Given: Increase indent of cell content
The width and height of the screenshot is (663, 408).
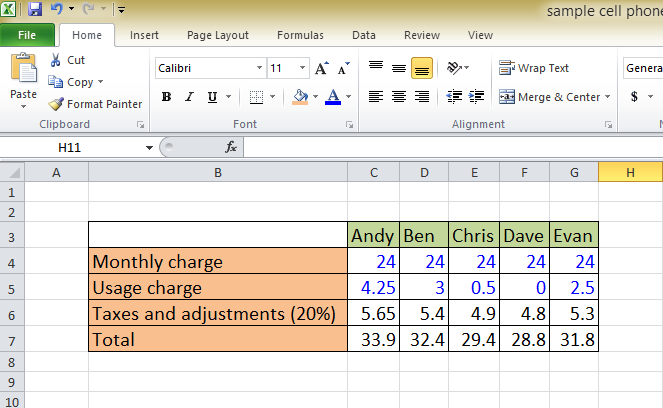Looking at the screenshot, I should pyautogui.click(x=477, y=97).
